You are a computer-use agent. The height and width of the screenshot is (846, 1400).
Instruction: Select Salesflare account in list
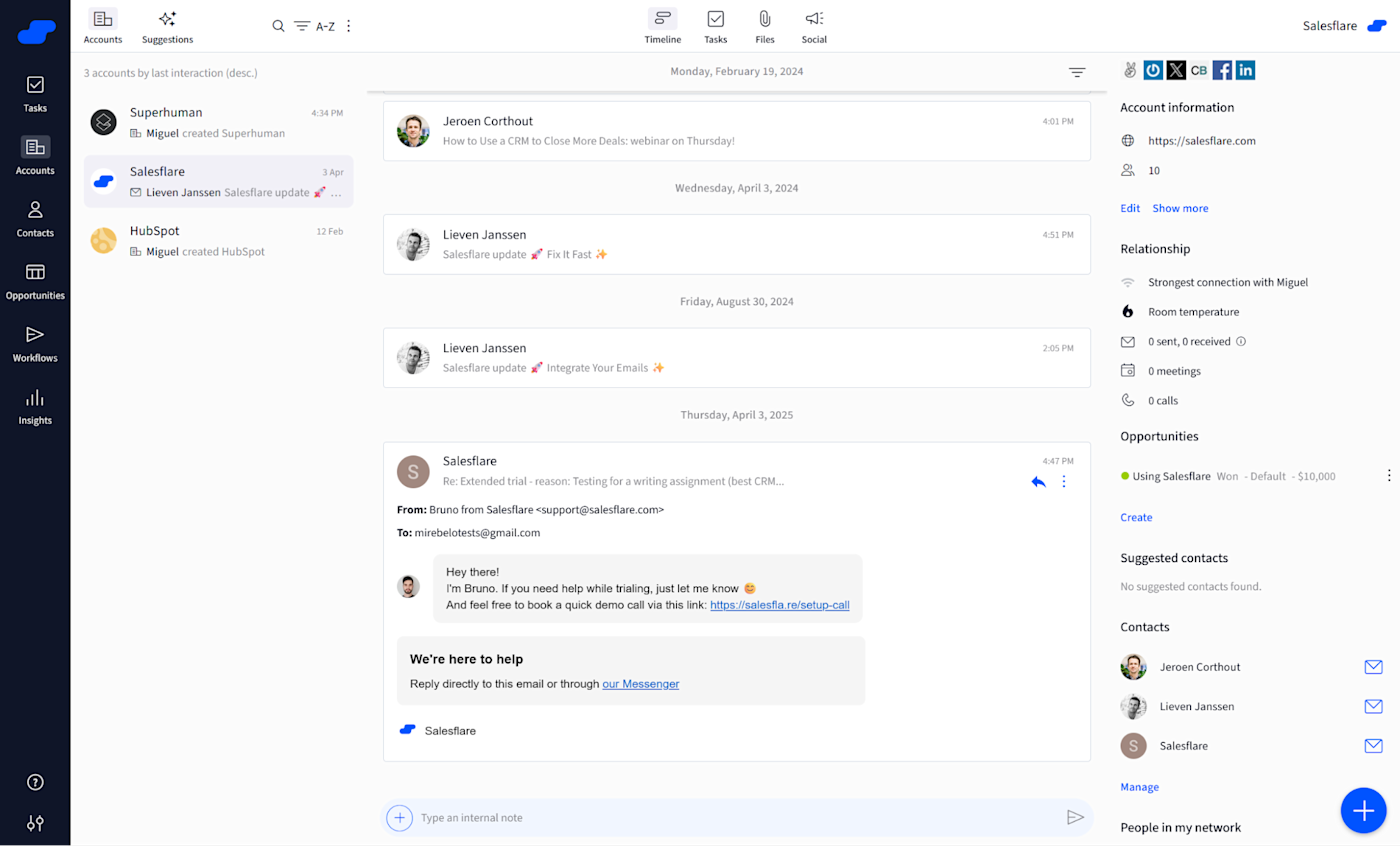(x=218, y=181)
